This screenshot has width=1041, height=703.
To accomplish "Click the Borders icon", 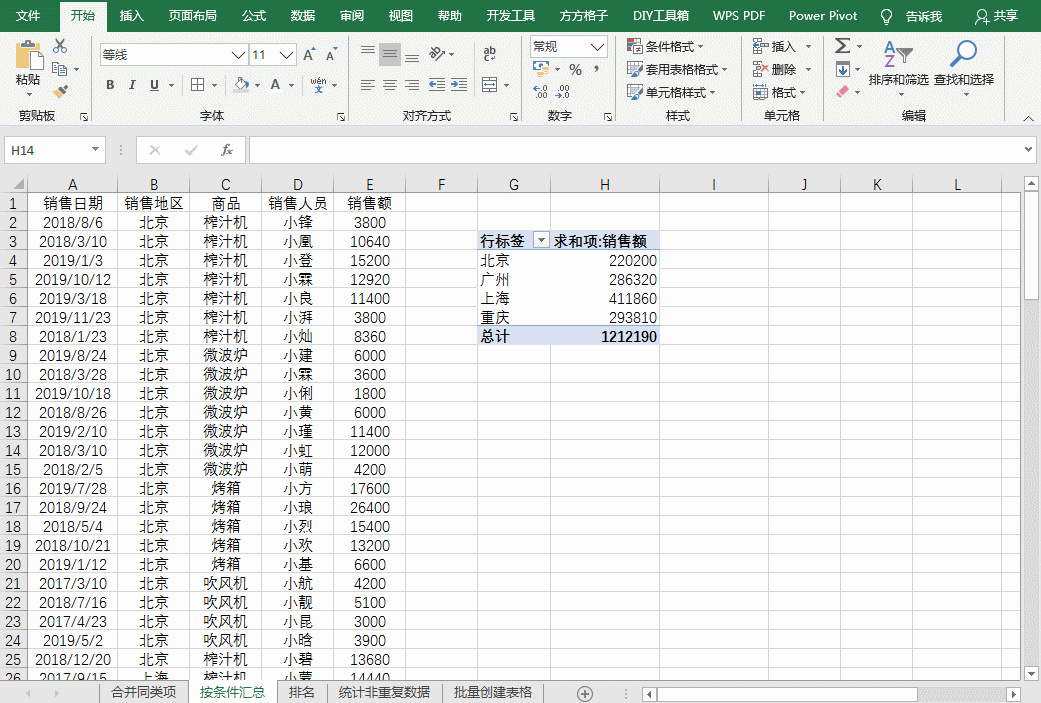I will point(197,85).
